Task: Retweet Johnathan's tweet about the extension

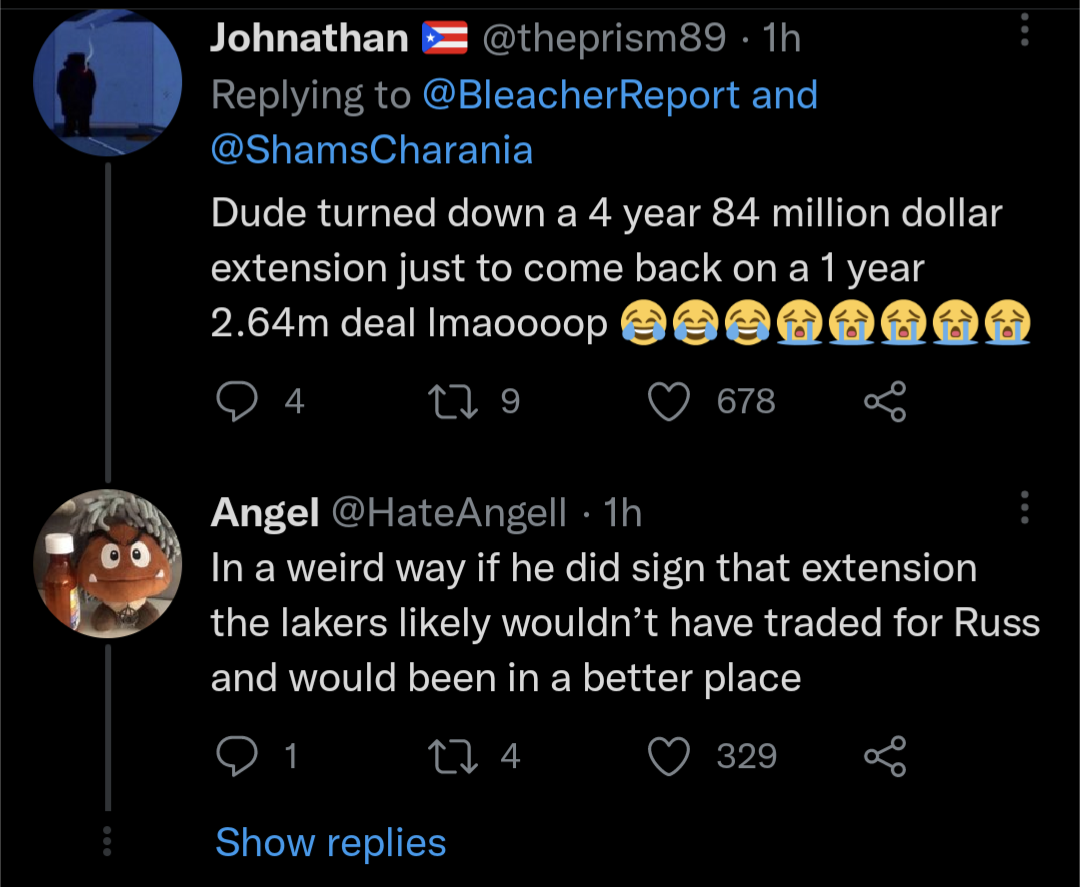Action: [x=441, y=401]
